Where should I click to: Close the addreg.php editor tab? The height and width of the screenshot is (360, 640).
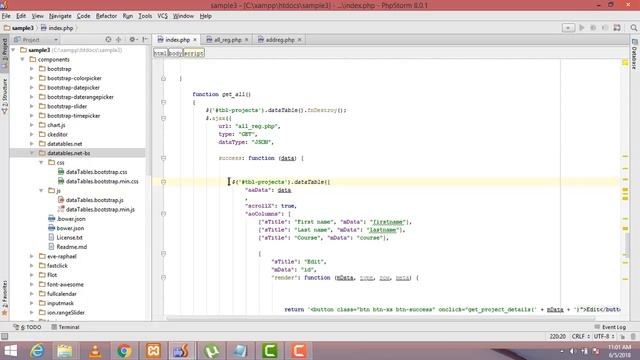(x=300, y=40)
